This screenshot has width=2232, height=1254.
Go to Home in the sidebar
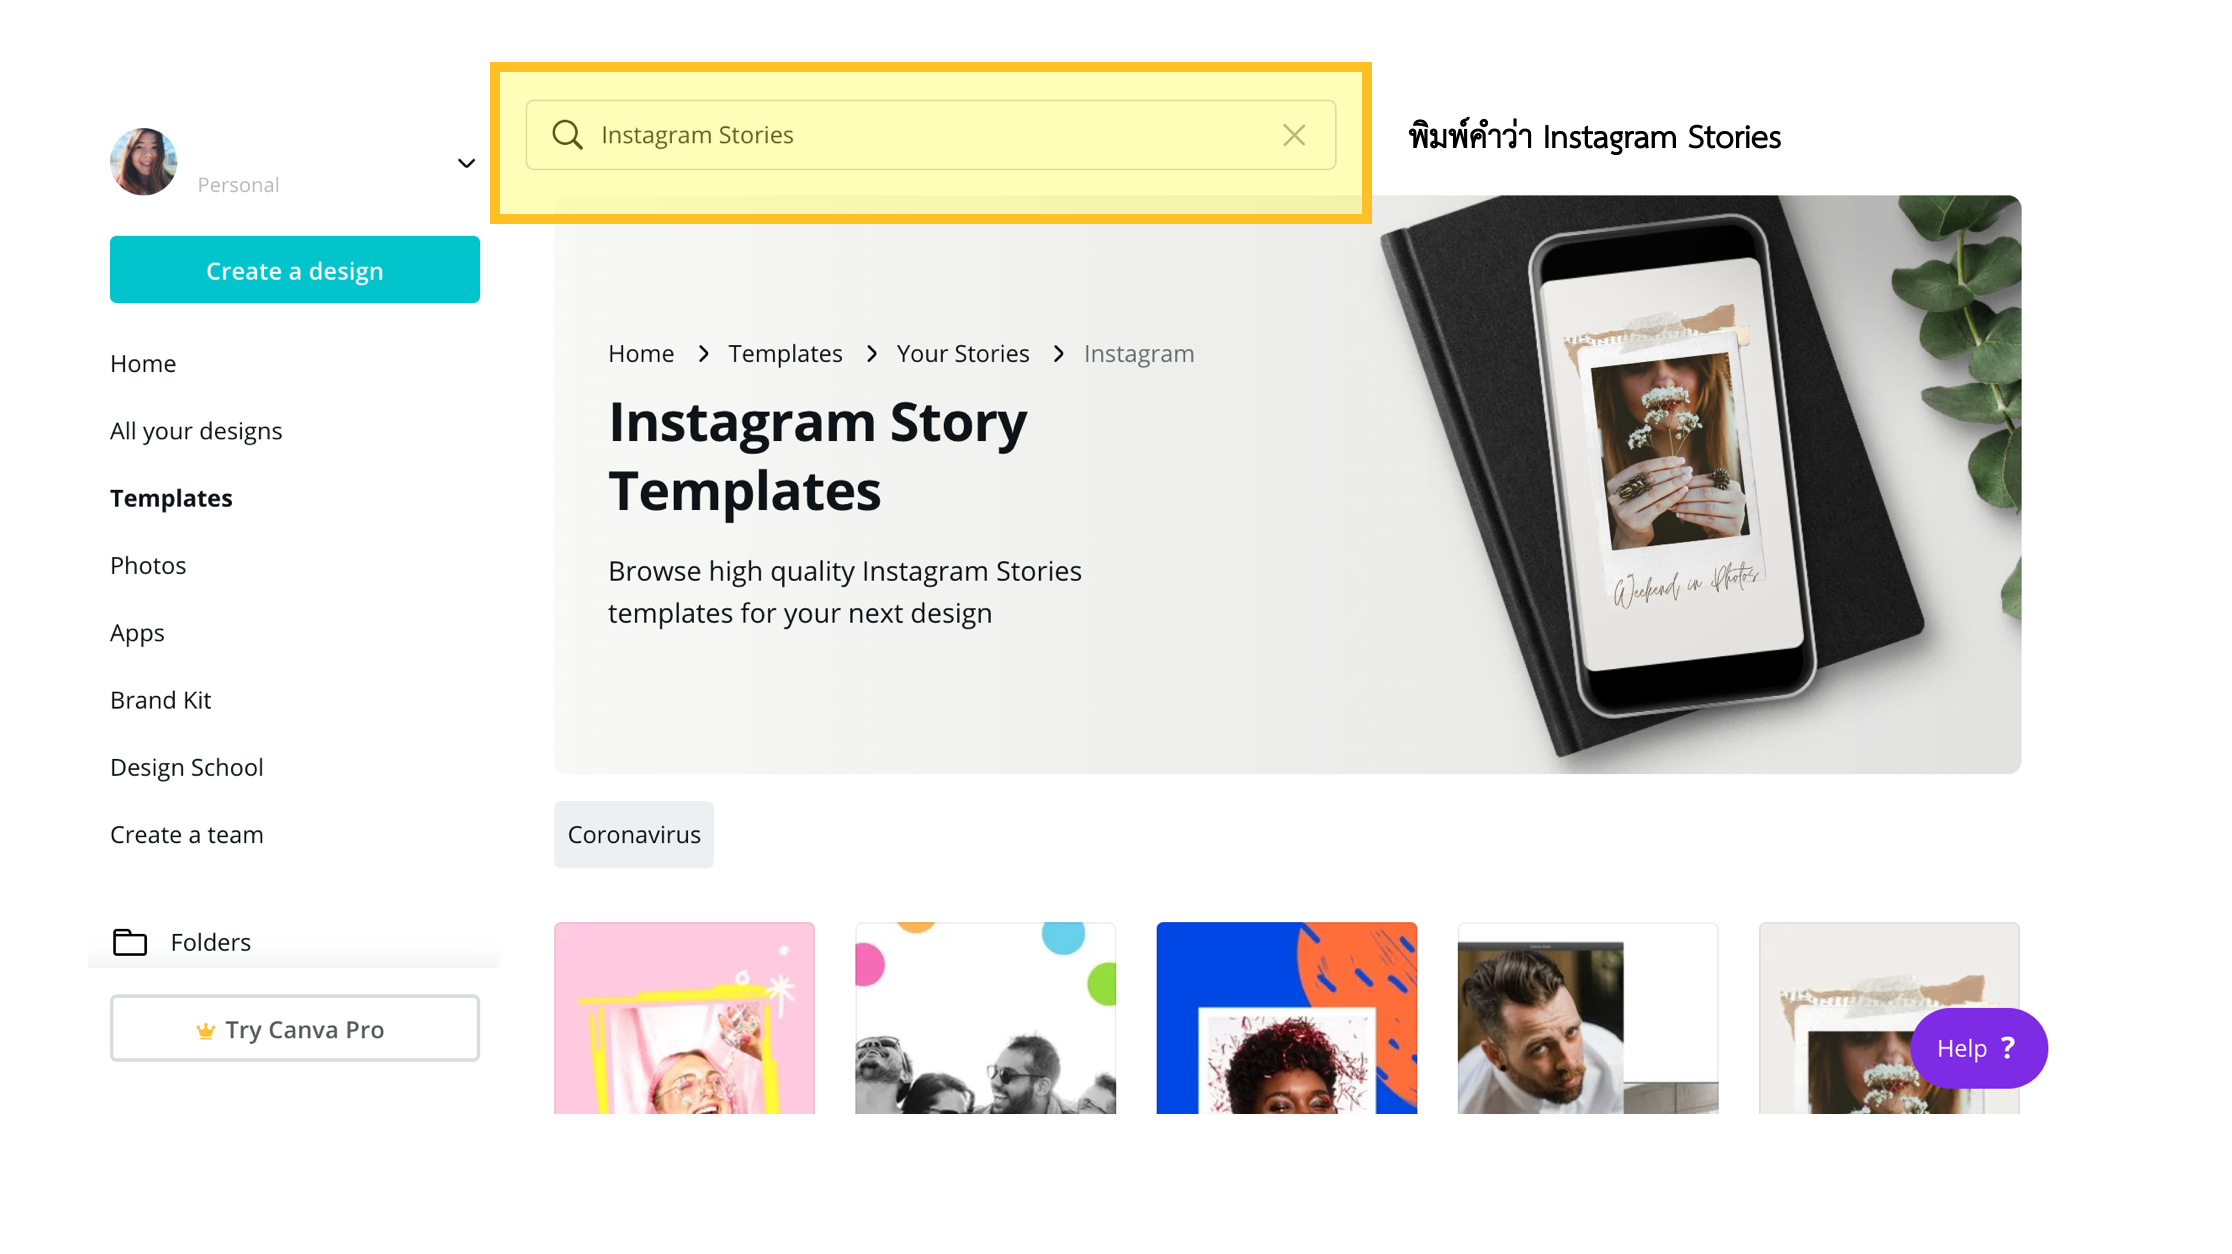pos(143,363)
